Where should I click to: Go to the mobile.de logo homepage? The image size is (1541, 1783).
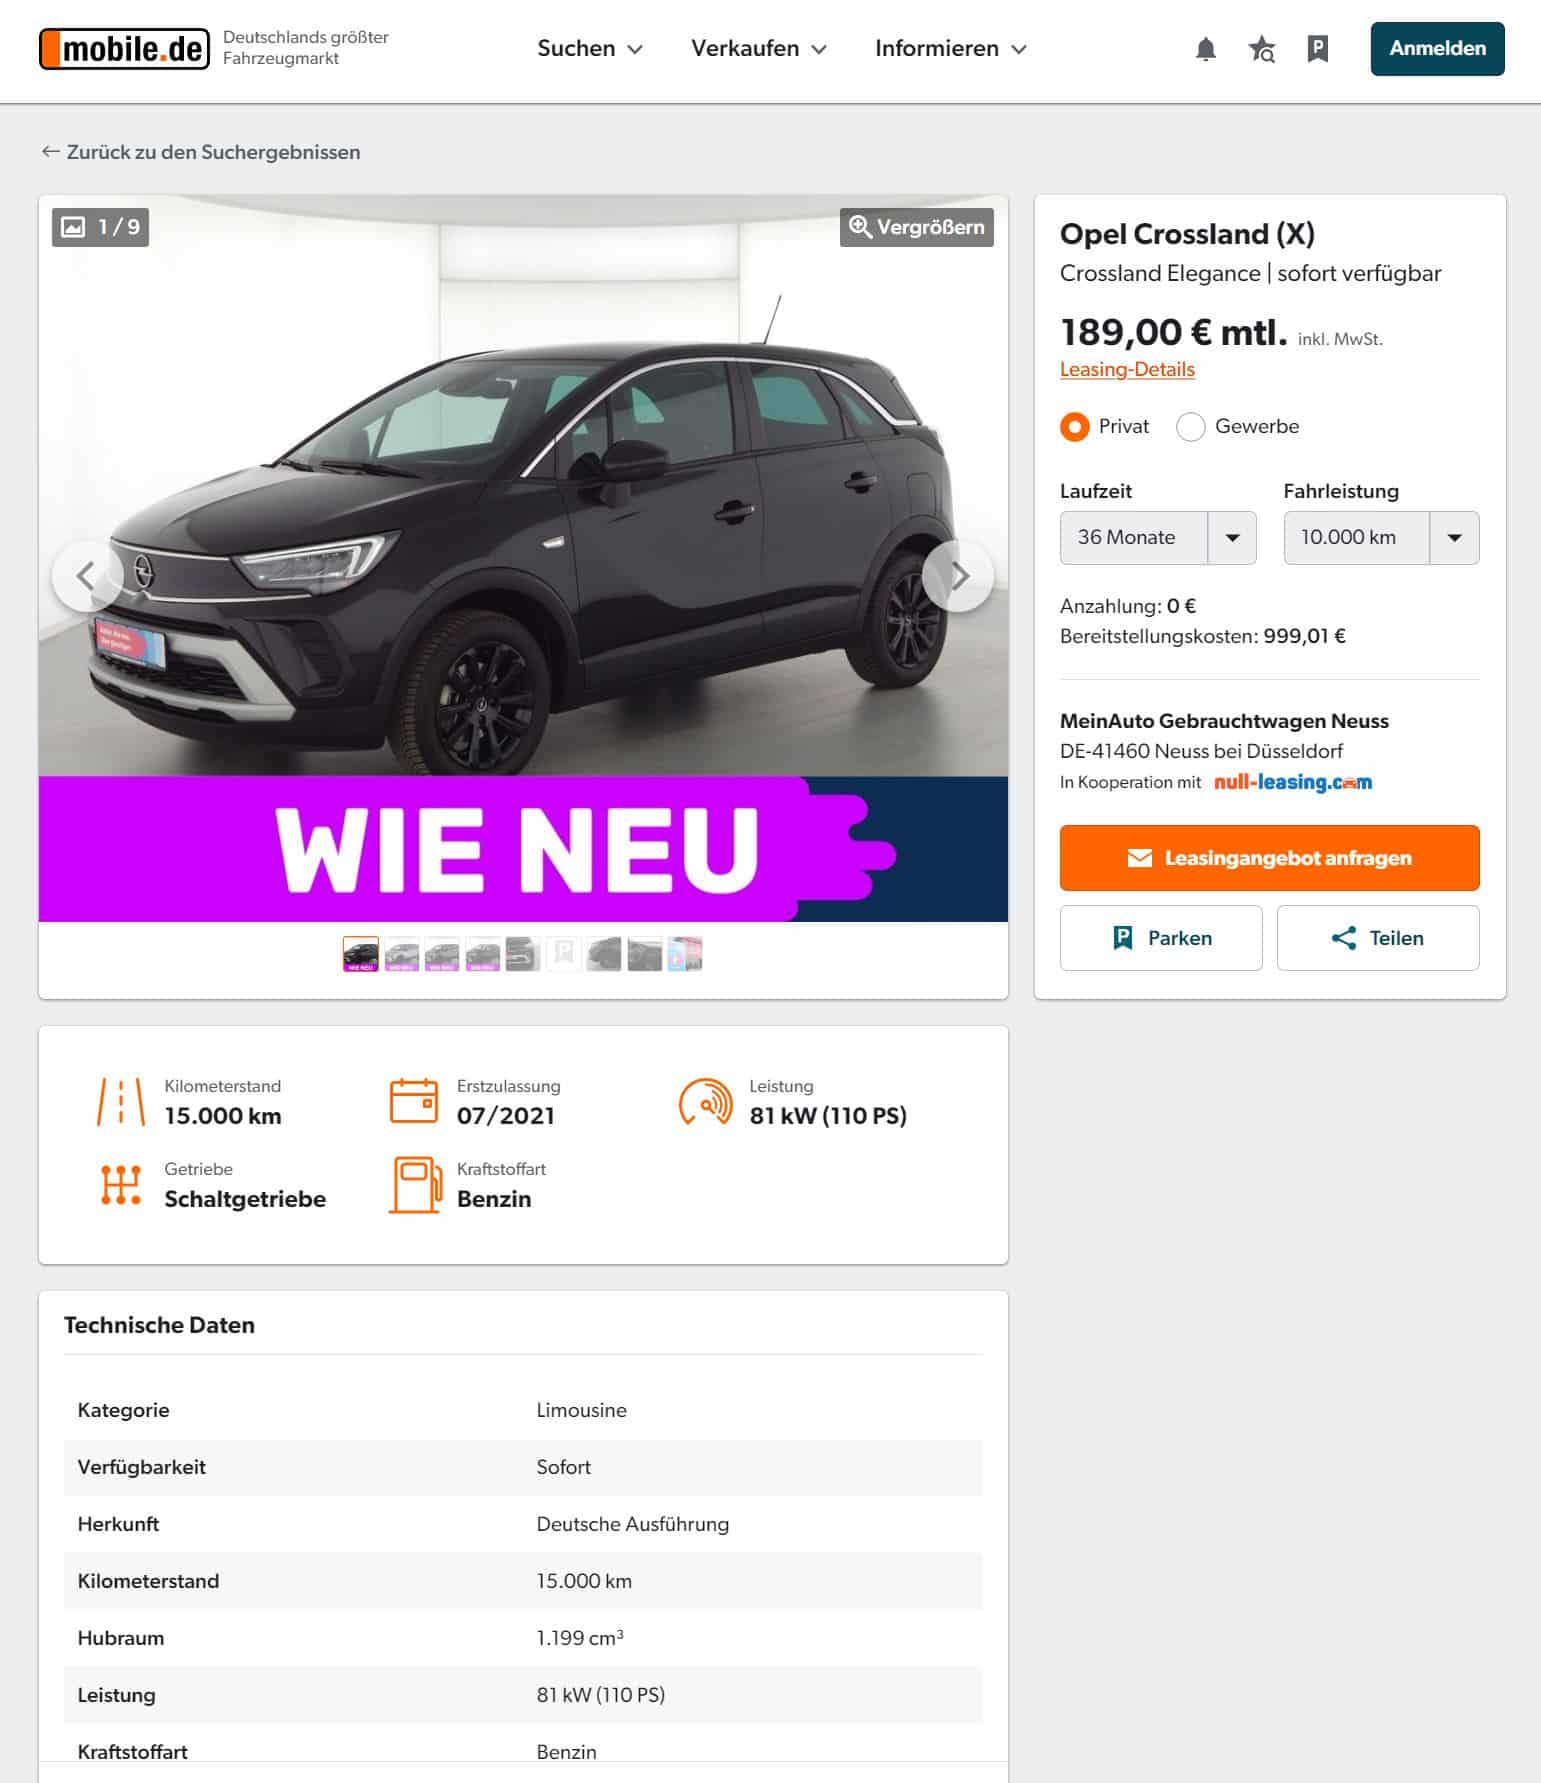click(x=125, y=48)
